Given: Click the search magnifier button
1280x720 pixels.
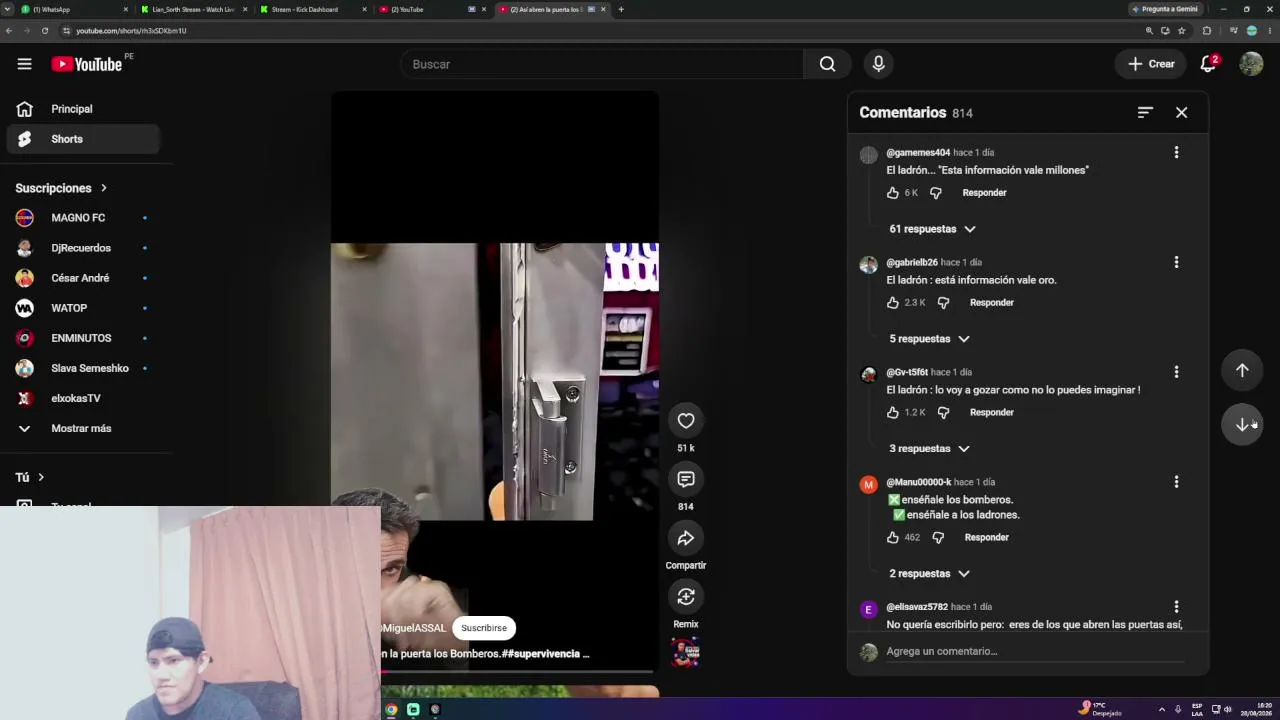Looking at the screenshot, I should coord(827,64).
